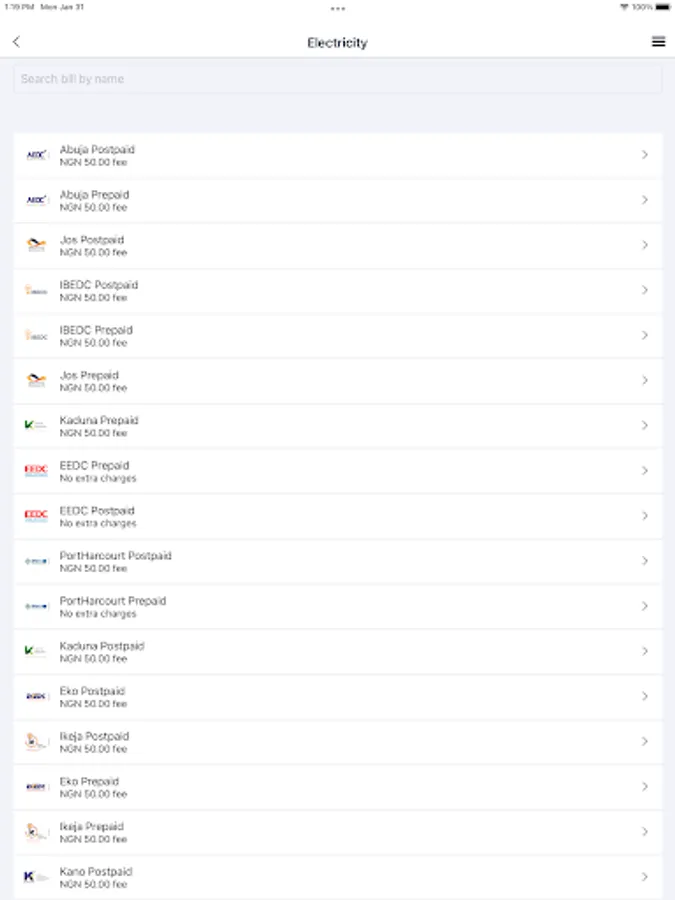Click the Abuja Postpaid AEDC logo
Screen dimensions: 675x900
pos(36,155)
